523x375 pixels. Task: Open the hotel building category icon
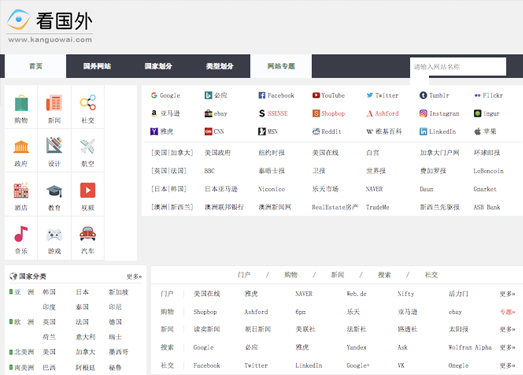coord(21,190)
